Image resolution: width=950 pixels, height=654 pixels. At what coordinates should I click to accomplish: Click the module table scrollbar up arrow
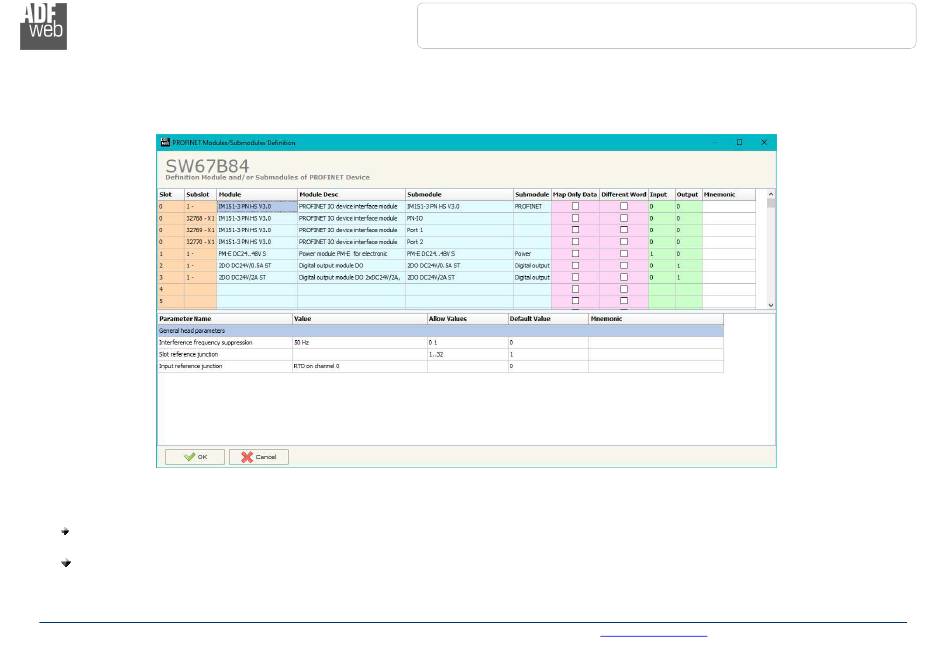click(x=771, y=194)
